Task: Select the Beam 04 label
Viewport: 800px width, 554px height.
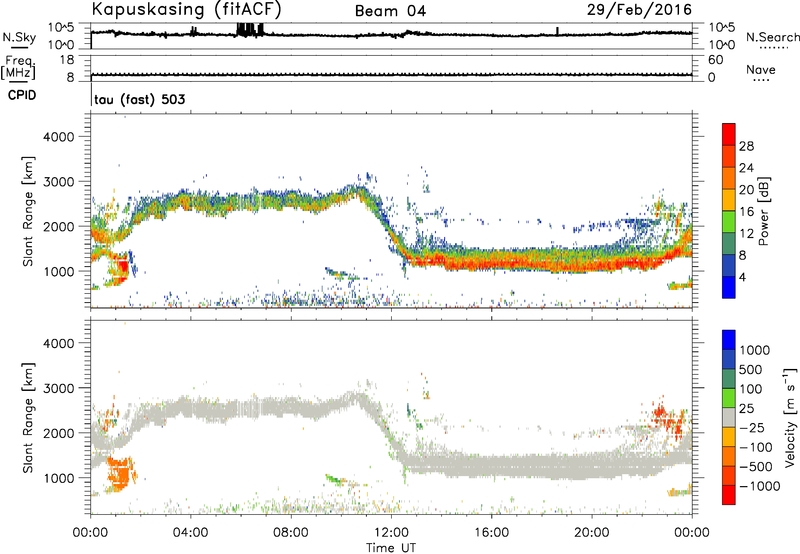Action: (390, 11)
